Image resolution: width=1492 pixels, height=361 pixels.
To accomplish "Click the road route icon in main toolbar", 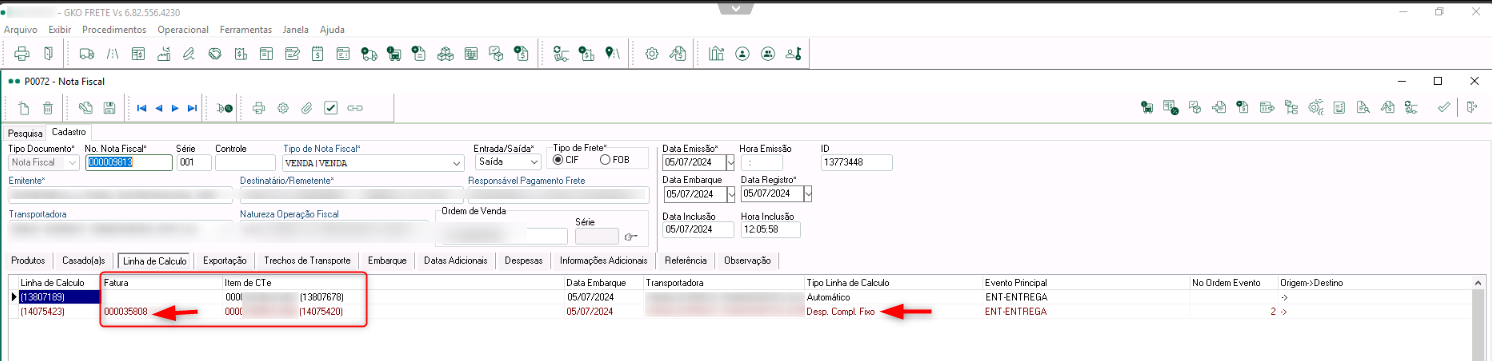I will [x=113, y=54].
